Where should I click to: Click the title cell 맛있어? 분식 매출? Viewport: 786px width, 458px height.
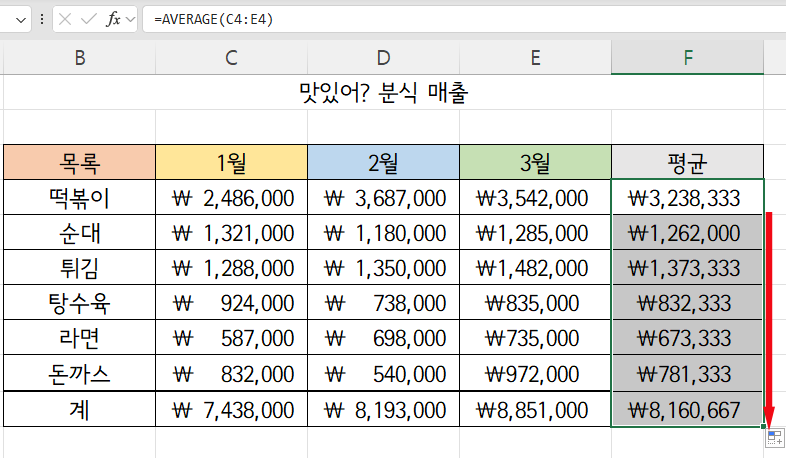[x=383, y=93]
